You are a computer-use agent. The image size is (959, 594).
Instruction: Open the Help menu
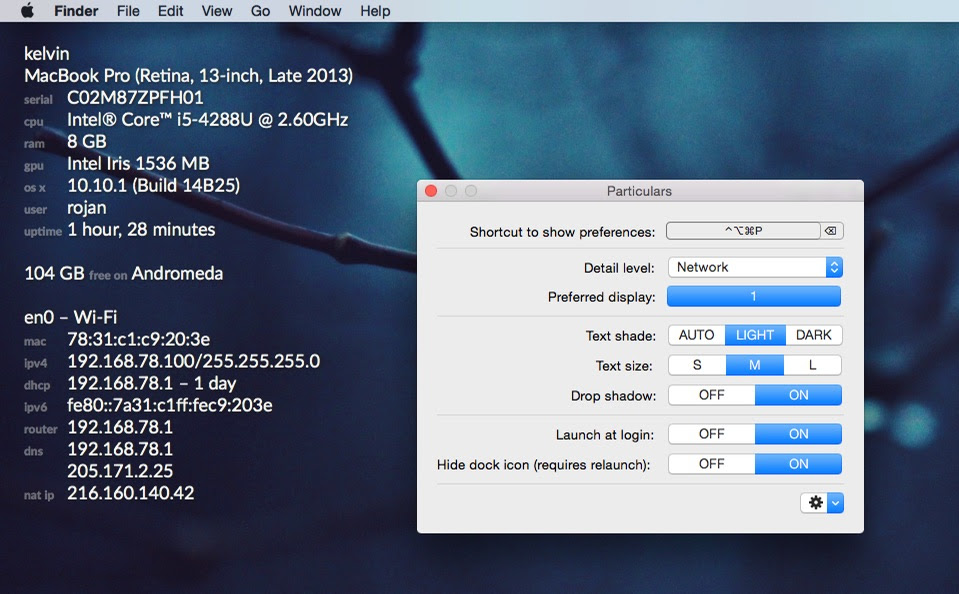375,11
